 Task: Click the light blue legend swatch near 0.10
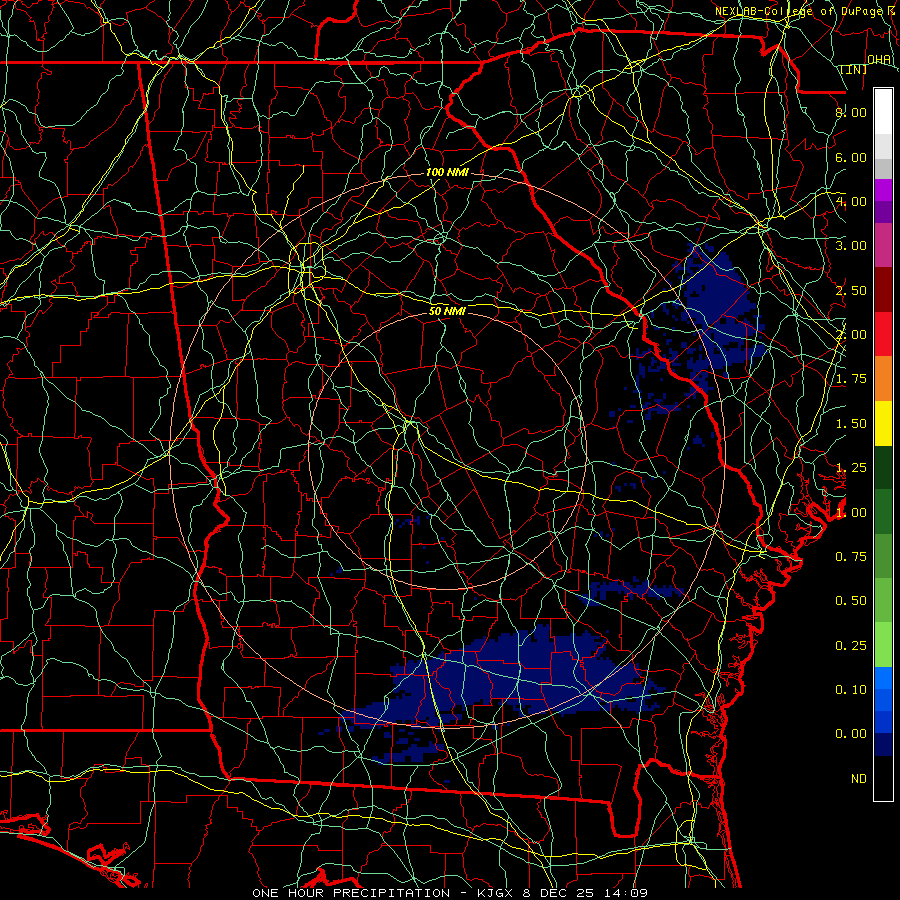pyautogui.click(x=883, y=678)
